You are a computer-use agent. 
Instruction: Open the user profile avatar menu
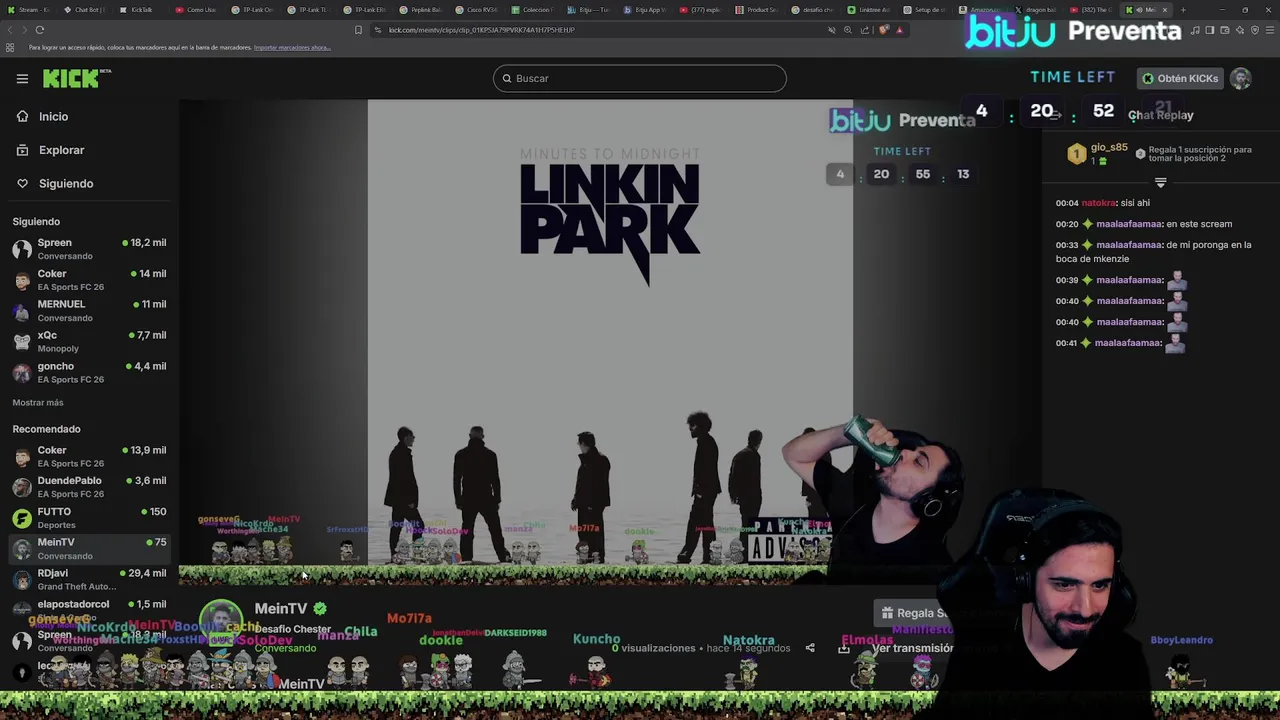[x=1241, y=78]
